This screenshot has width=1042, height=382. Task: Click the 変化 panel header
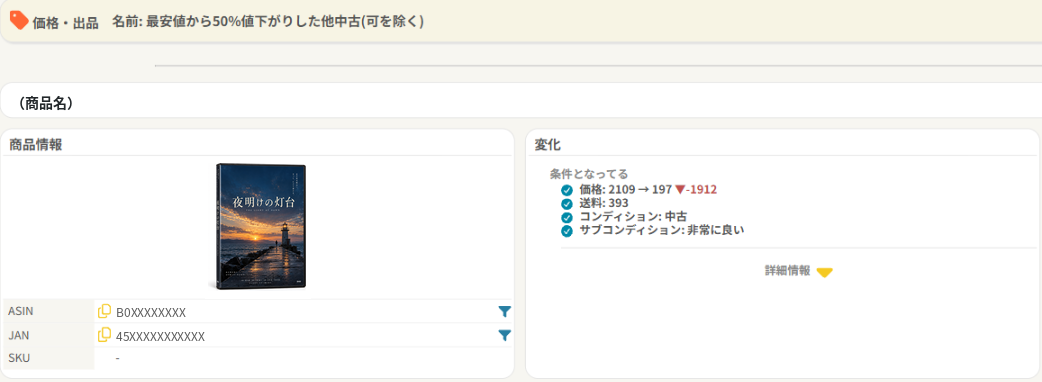pyautogui.click(x=548, y=145)
